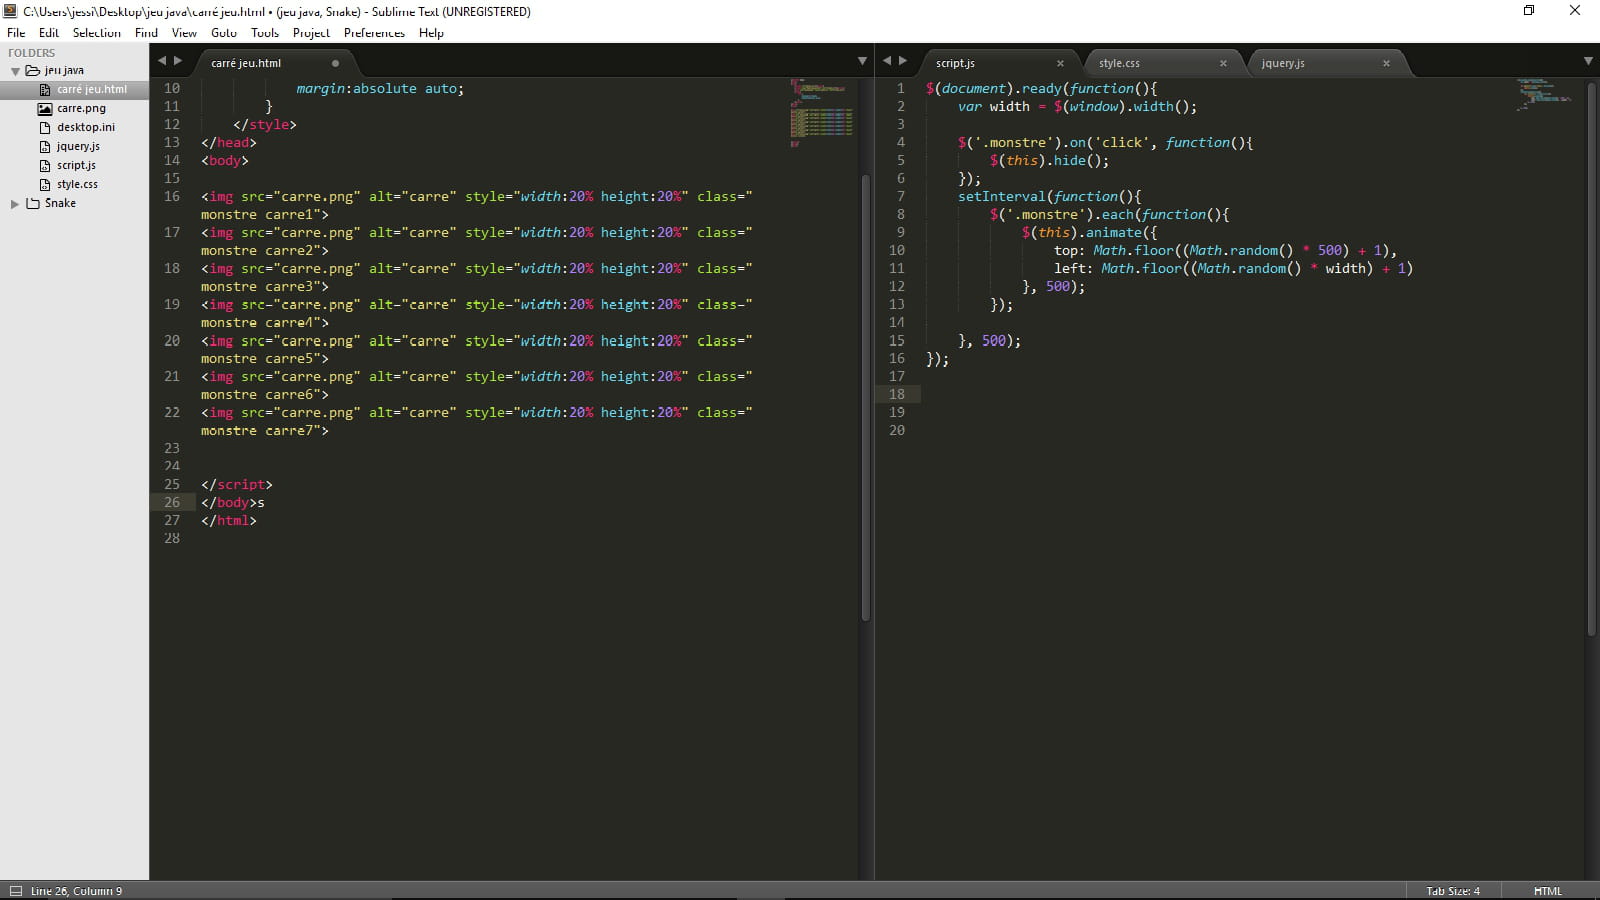Open the File menu
Image resolution: width=1600 pixels, height=900 pixels.
coord(16,32)
